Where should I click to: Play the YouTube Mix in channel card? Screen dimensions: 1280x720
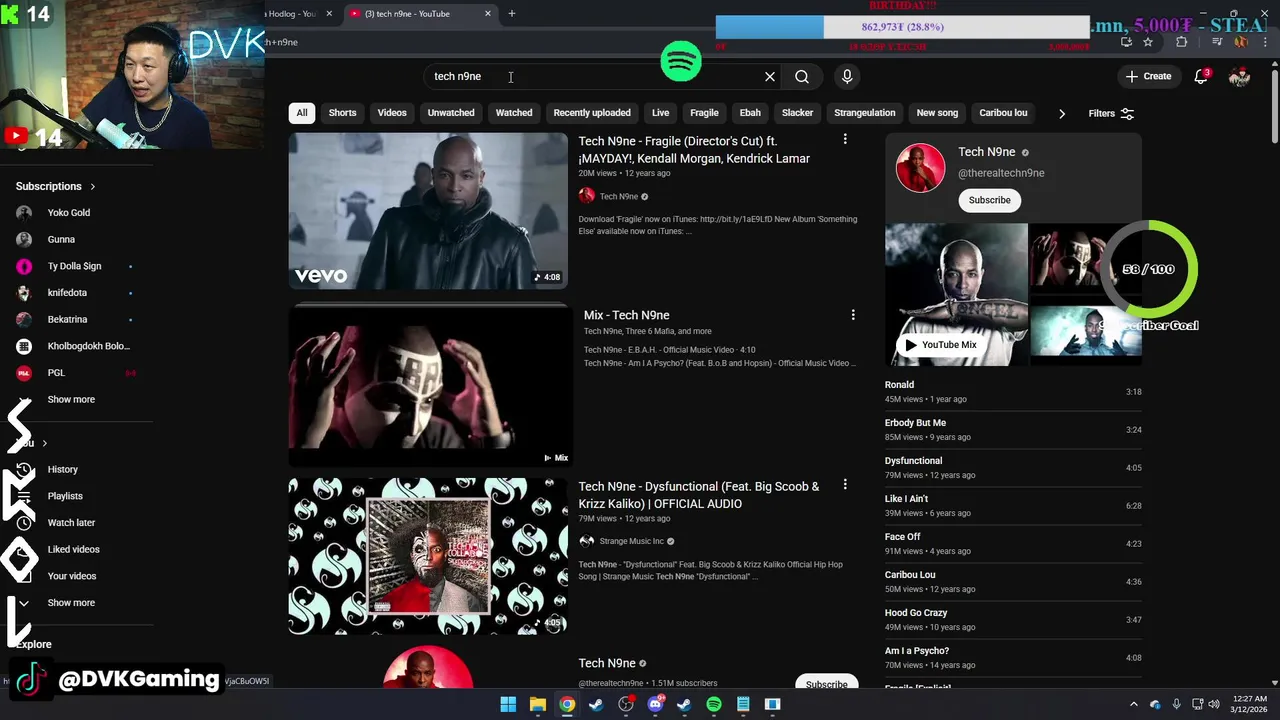pos(940,345)
